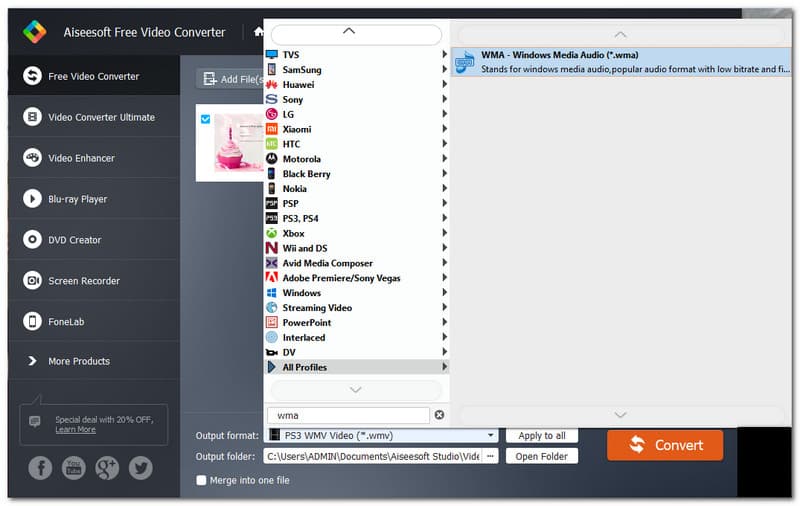Screen dimensions: 800x506
Task: Enable Merge into one file checkbox
Action: pyautogui.click(x=202, y=480)
